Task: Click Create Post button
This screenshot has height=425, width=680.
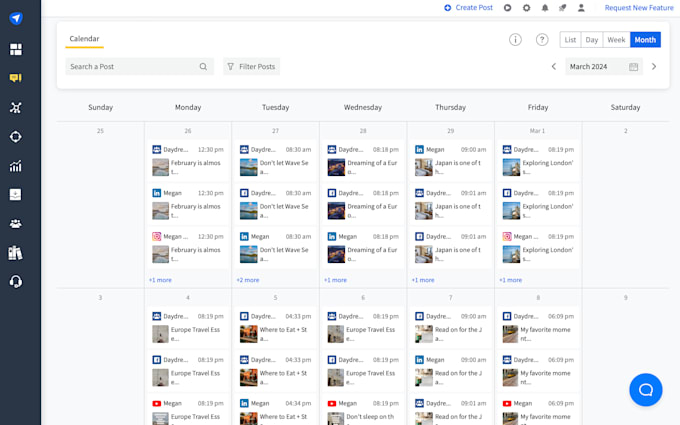Action: [468, 8]
